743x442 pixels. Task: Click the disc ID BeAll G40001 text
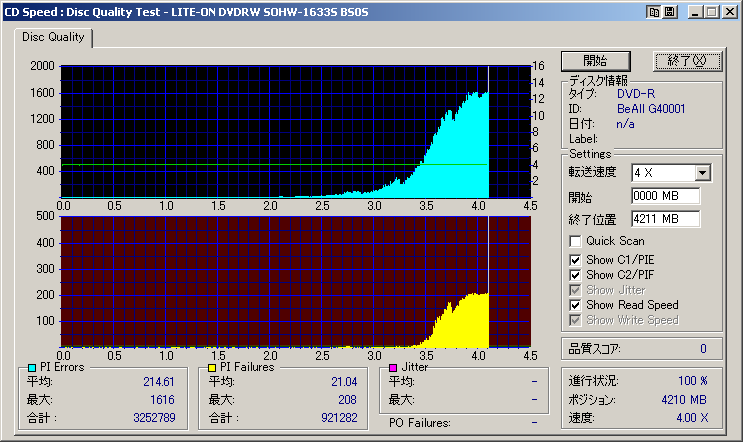[651, 109]
